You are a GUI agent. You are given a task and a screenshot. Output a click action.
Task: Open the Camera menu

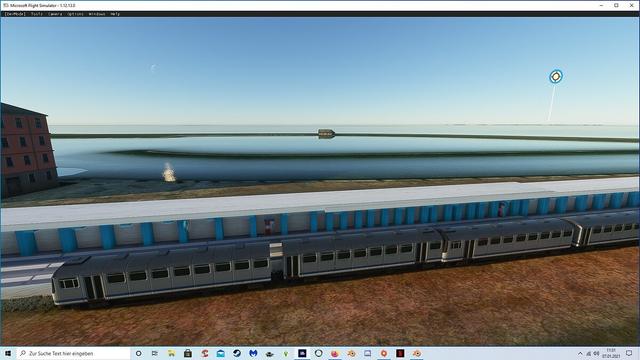pyautogui.click(x=55, y=14)
